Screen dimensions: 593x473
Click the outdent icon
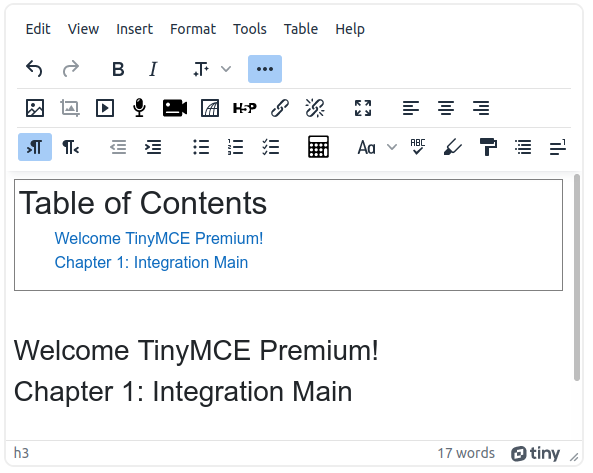coord(118,147)
